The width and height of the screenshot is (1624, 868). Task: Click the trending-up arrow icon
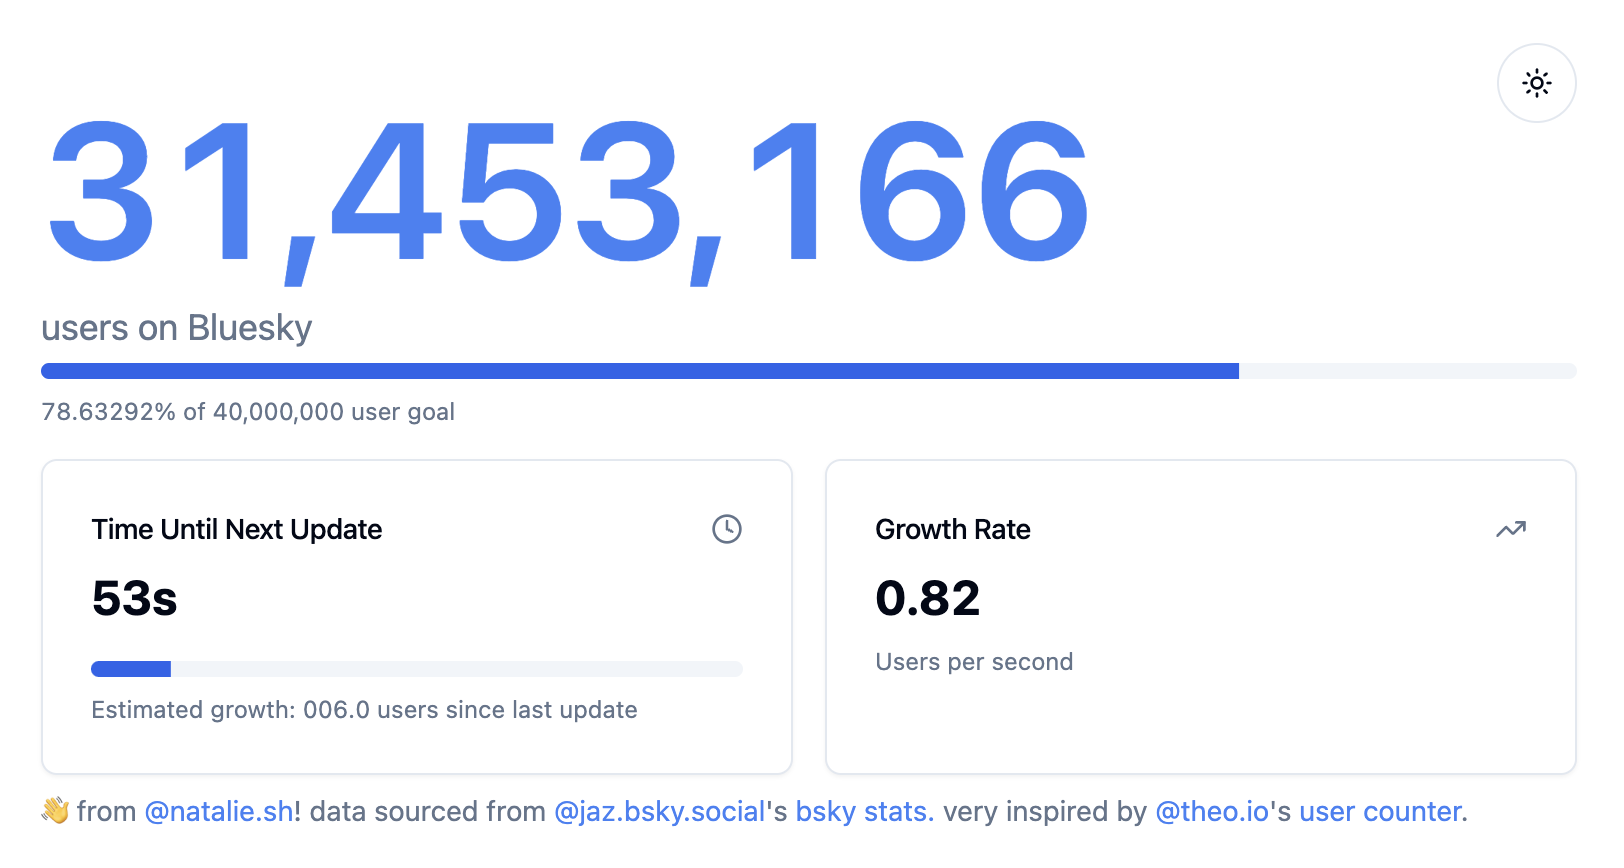[x=1510, y=529]
